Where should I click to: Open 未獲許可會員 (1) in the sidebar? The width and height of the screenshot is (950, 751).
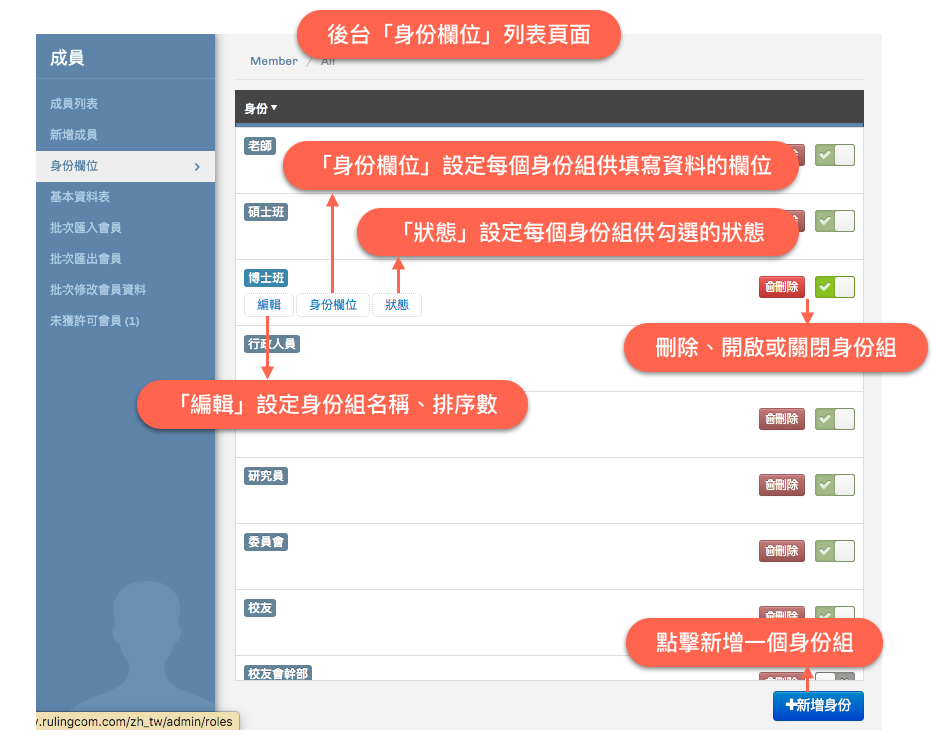tap(95, 321)
